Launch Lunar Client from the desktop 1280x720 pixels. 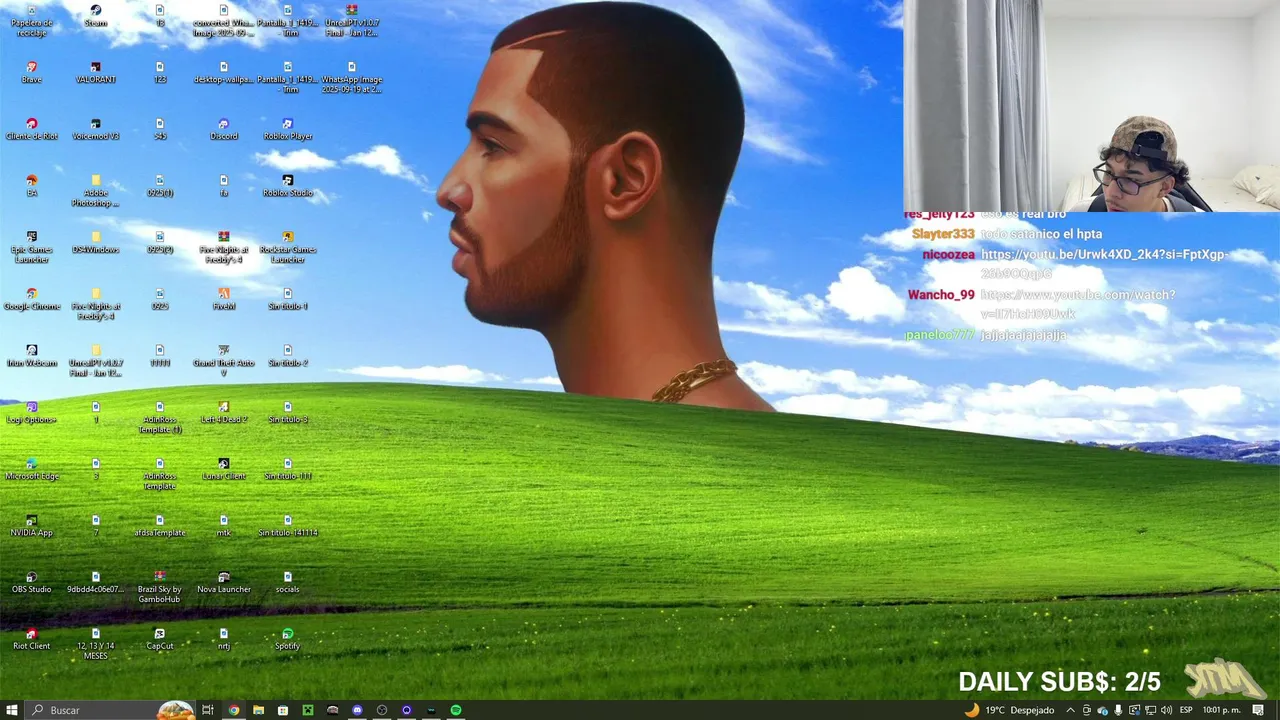pyautogui.click(x=223, y=470)
